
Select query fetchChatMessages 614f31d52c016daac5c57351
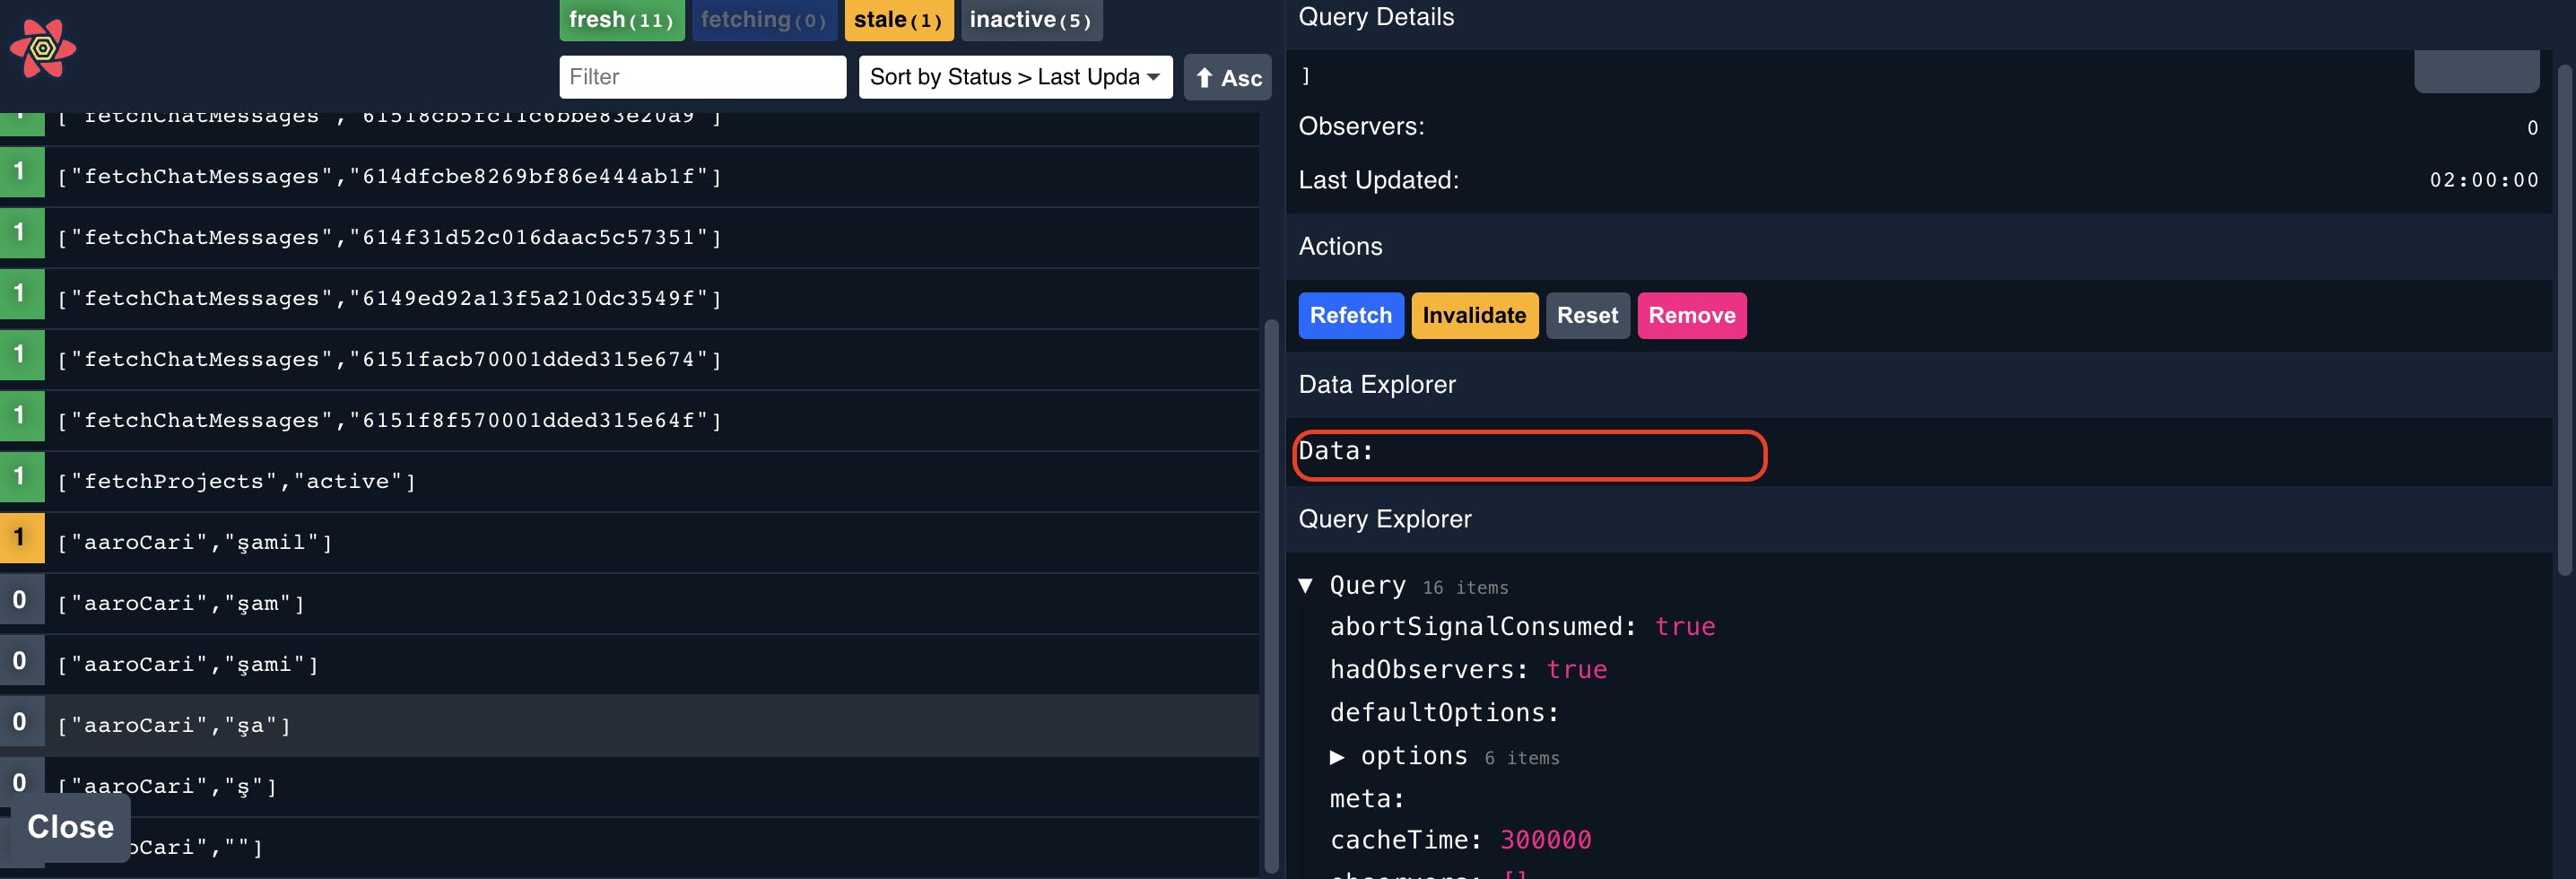[x=630, y=238]
